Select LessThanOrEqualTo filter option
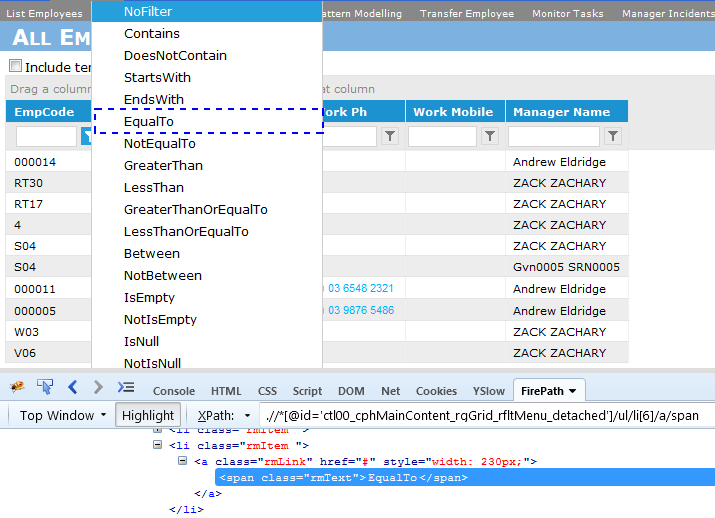 pos(207,231)
